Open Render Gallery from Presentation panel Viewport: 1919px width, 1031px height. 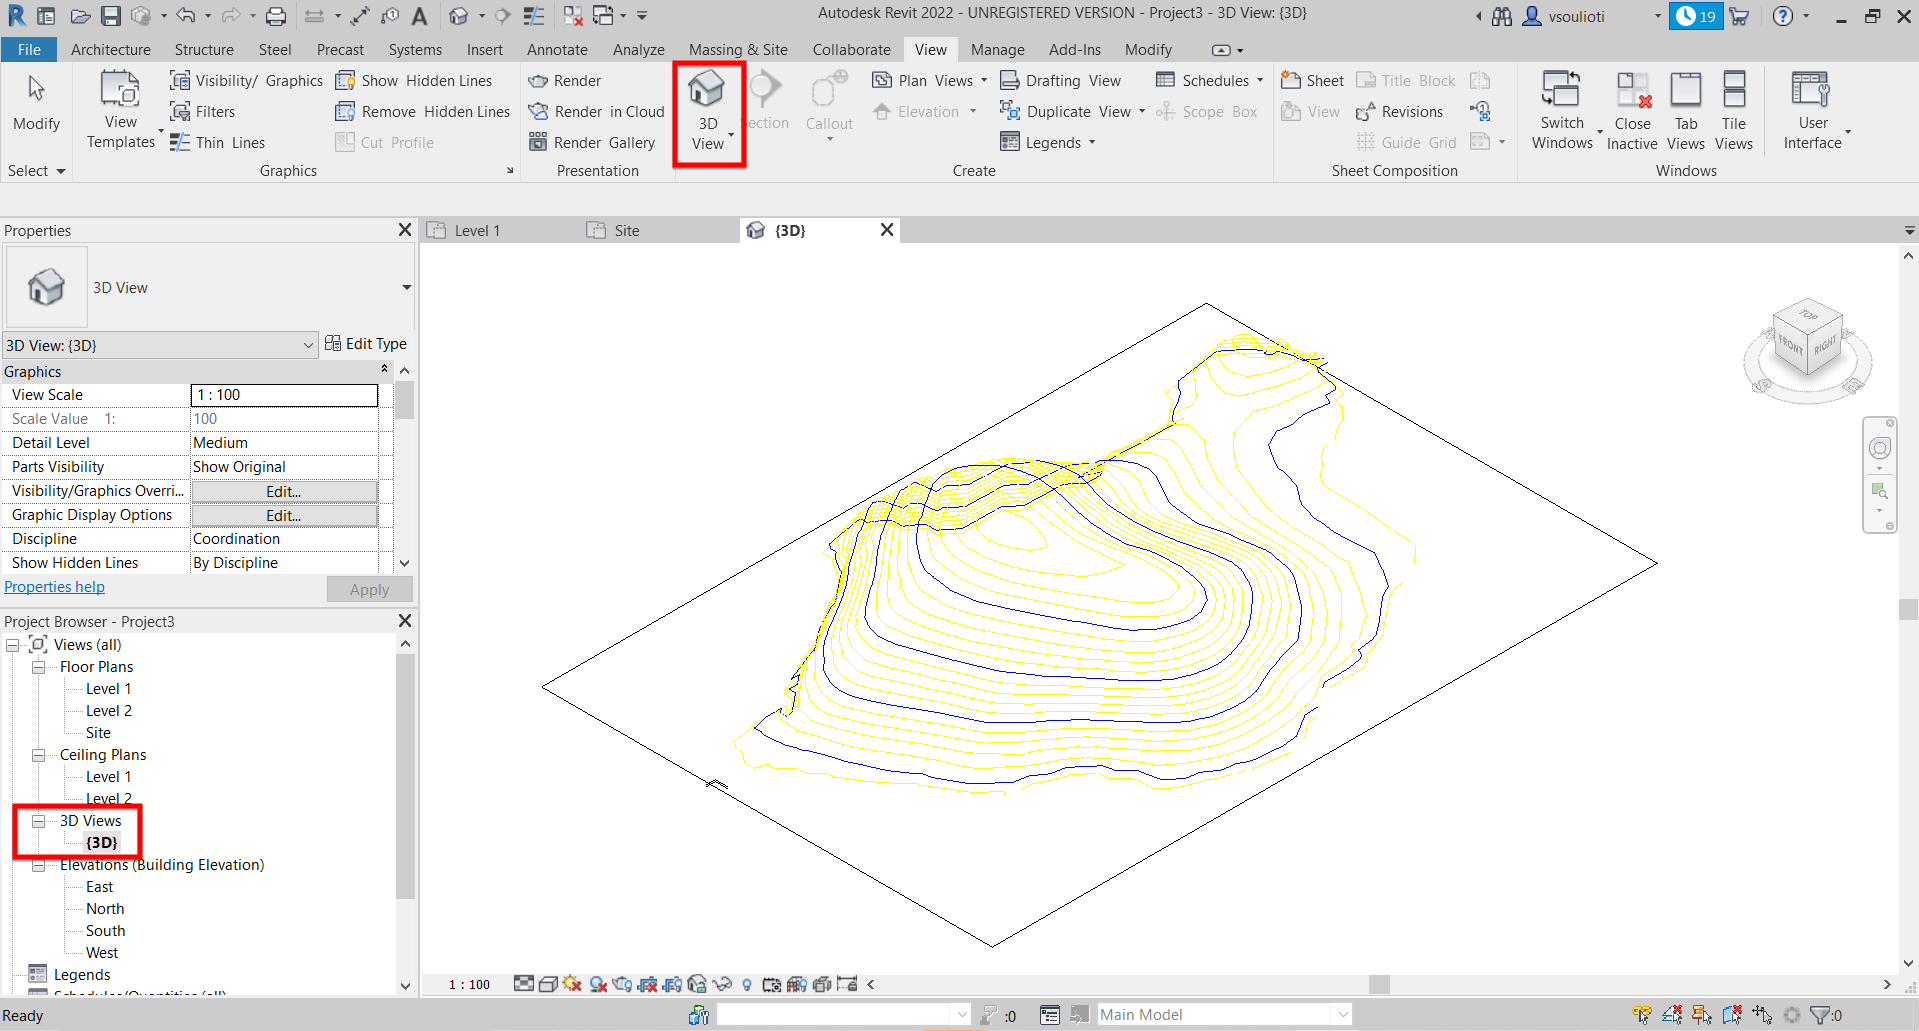click(592, 143)
